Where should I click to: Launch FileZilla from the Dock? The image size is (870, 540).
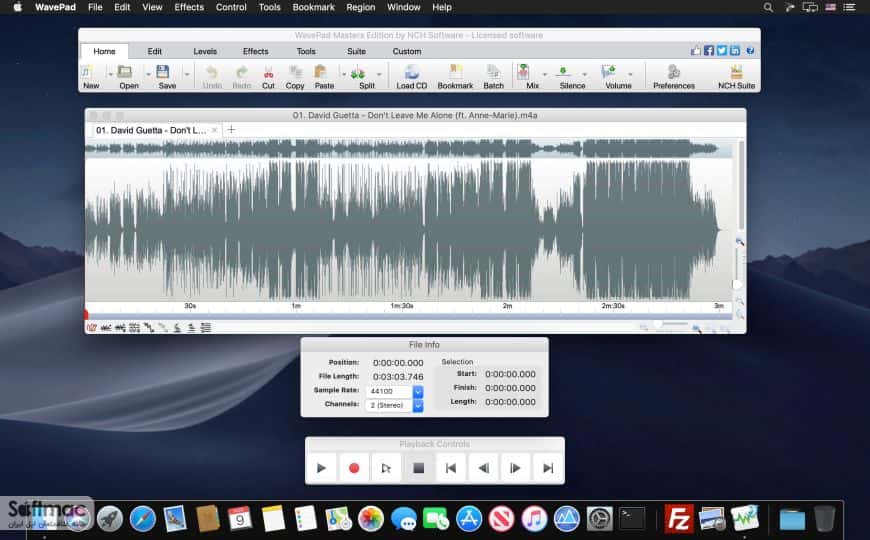679,519
